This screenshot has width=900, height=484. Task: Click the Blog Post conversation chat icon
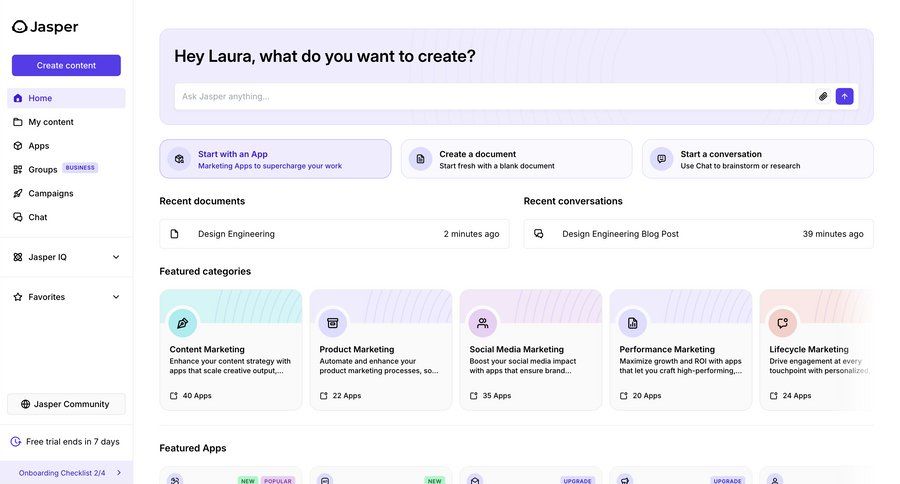point(538,234)
